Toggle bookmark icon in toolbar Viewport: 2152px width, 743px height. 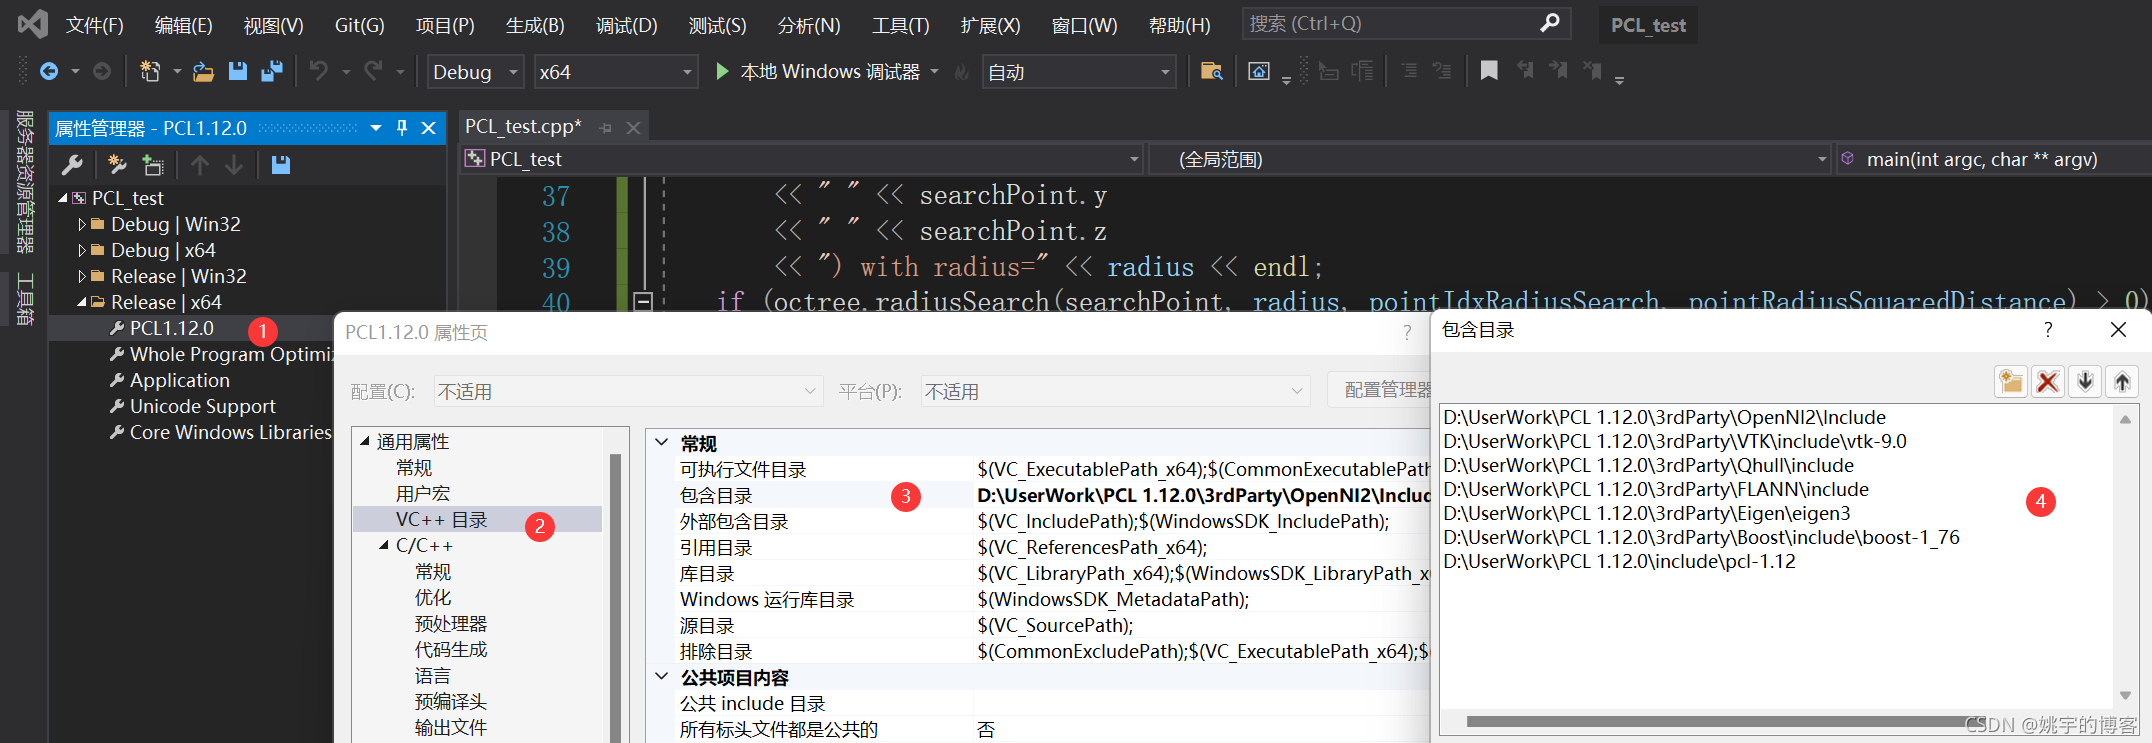(x=1489, y=71)
